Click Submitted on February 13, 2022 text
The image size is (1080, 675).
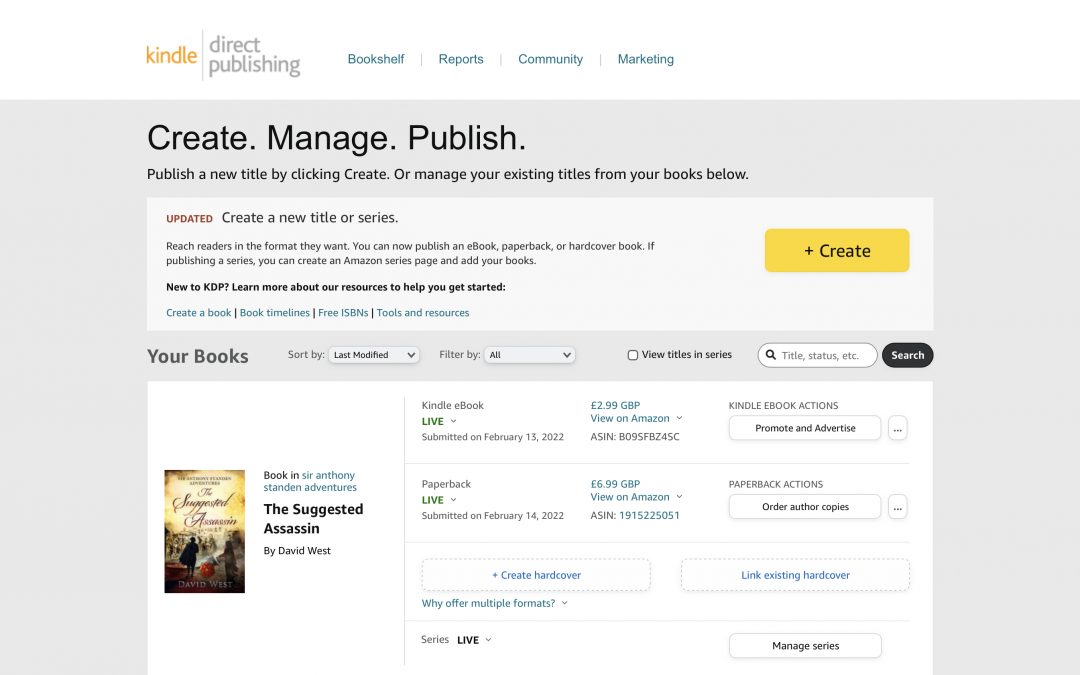coord(492,437)
